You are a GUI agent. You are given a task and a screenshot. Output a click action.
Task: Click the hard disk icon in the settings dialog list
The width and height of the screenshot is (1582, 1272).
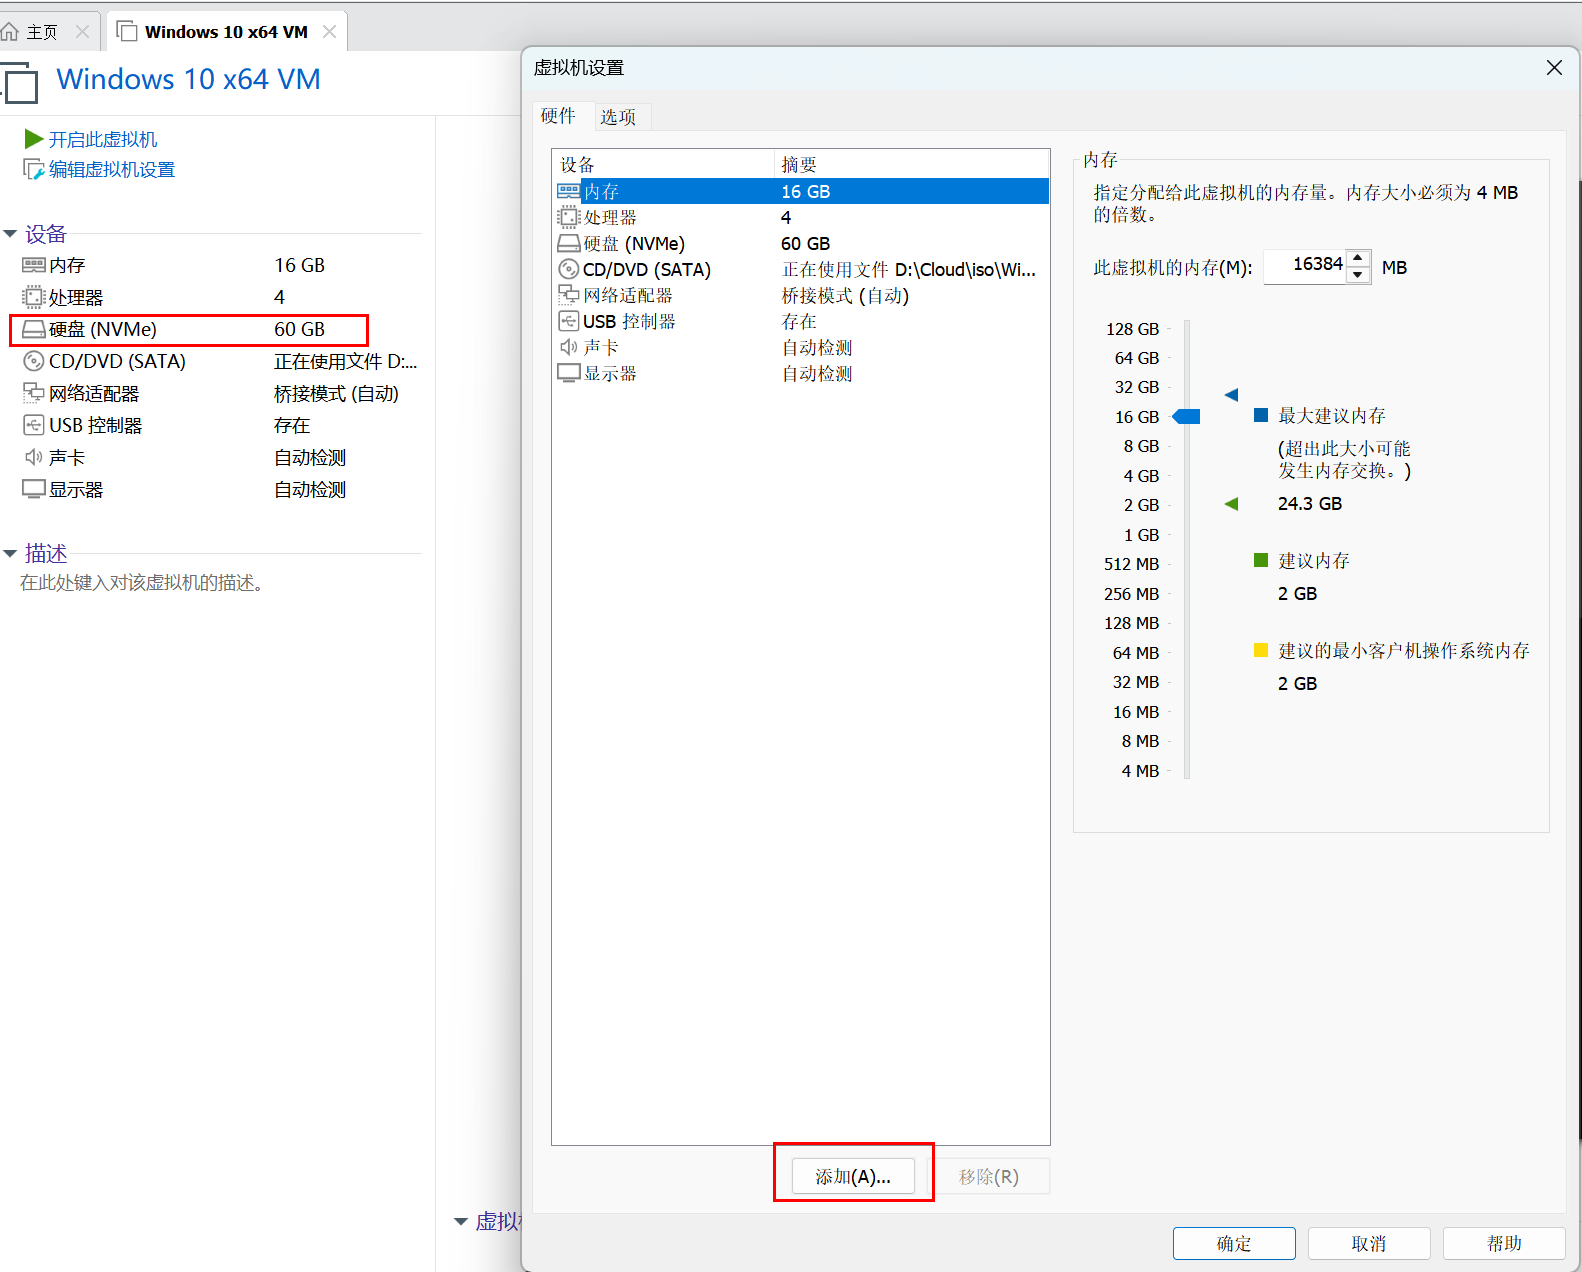click(x=569, y=243)
